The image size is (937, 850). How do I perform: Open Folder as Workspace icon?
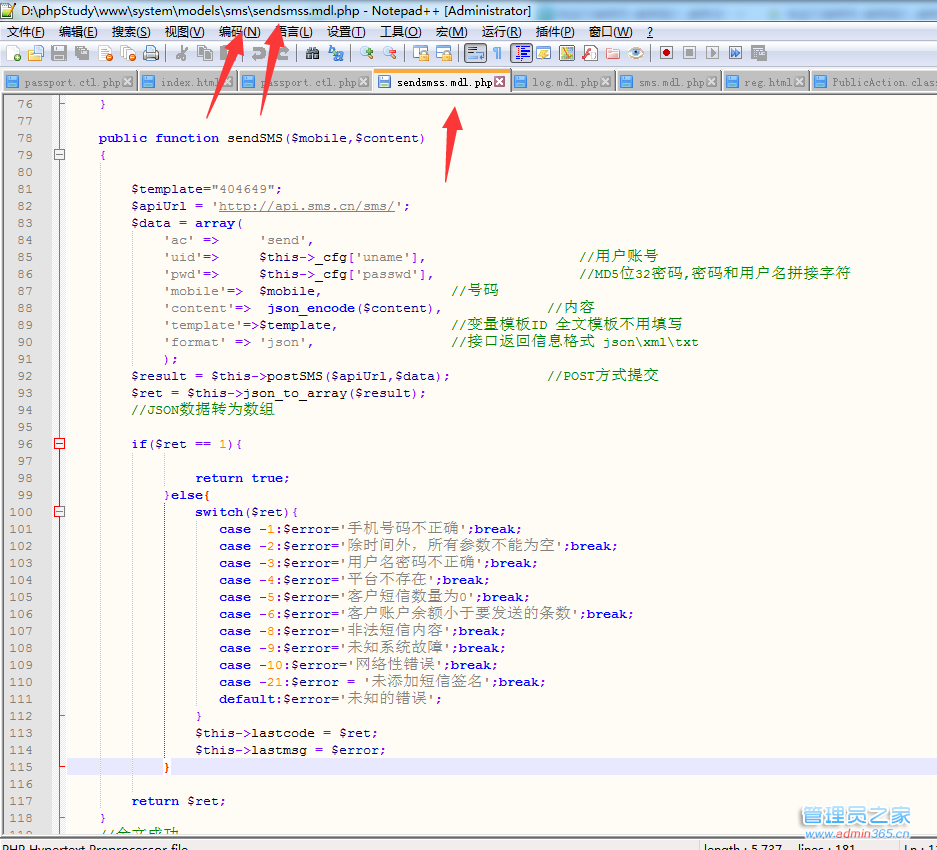(613, 53)
